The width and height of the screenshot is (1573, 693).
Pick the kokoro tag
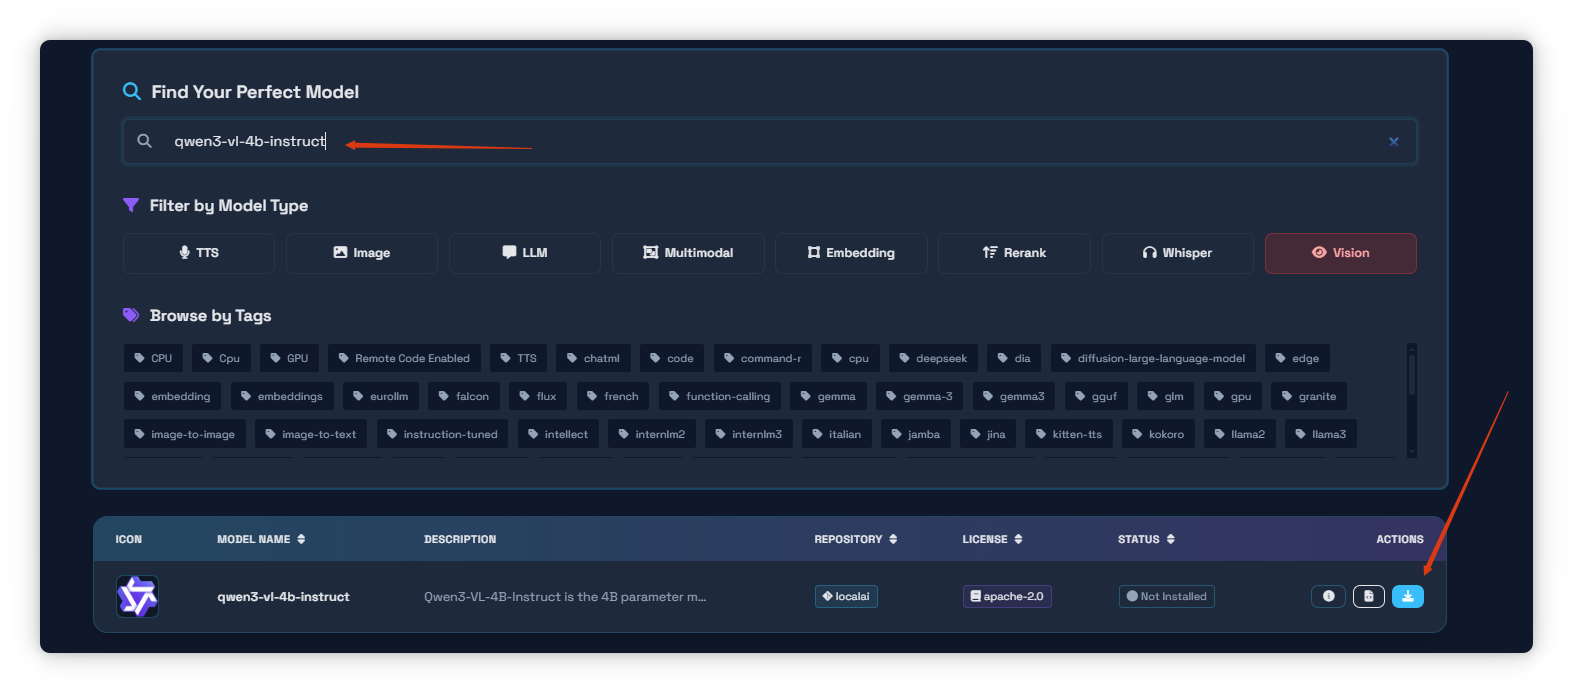1158,434
